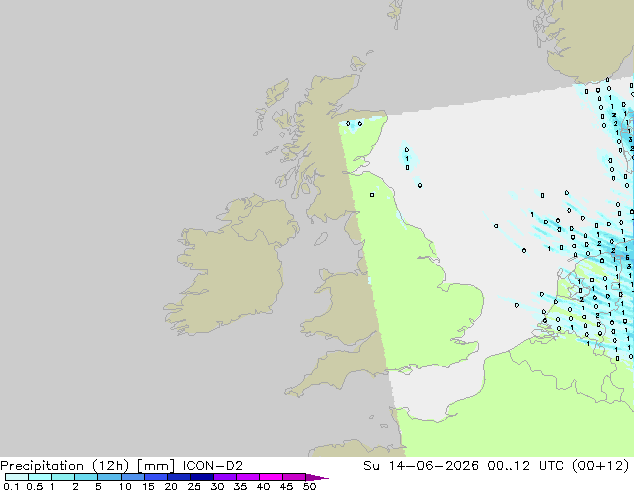The width and height of the screenshot is (634, 490).
Task: Click the 0.1–0.5 mm legend swatch
Action: click(17, 477)
